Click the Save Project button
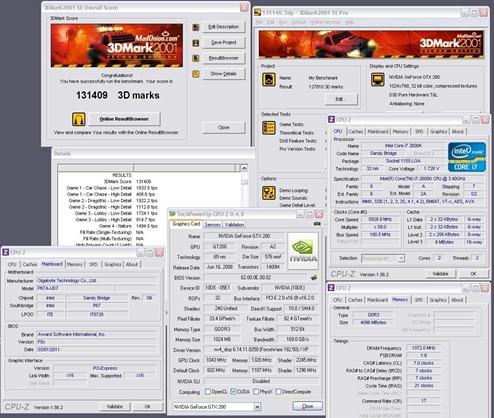 [224, 43]
